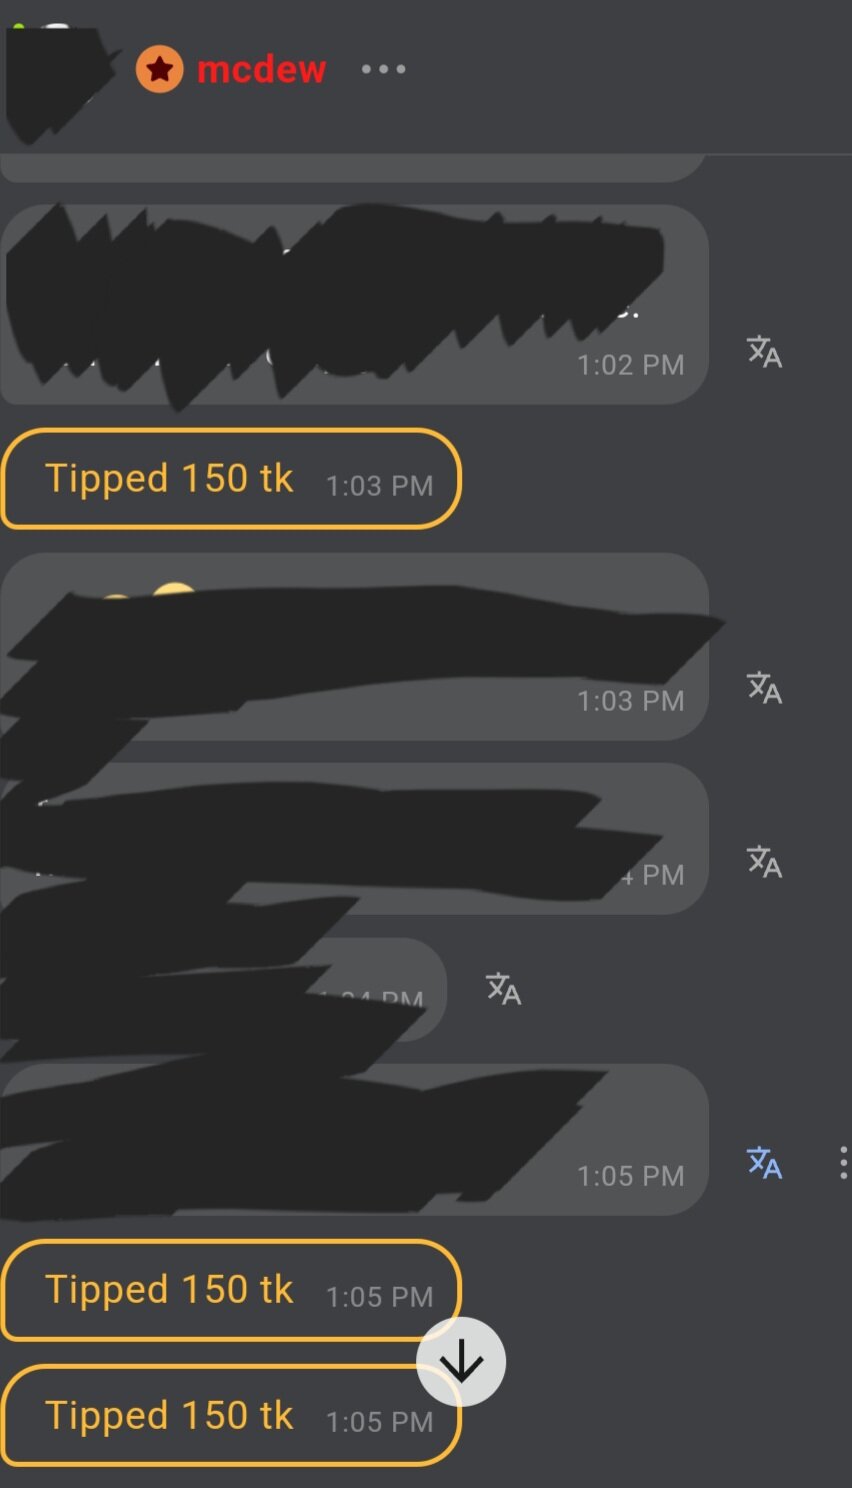
Task: Jump to latest messages with the down-arrow button
Action: (461, 1362)
